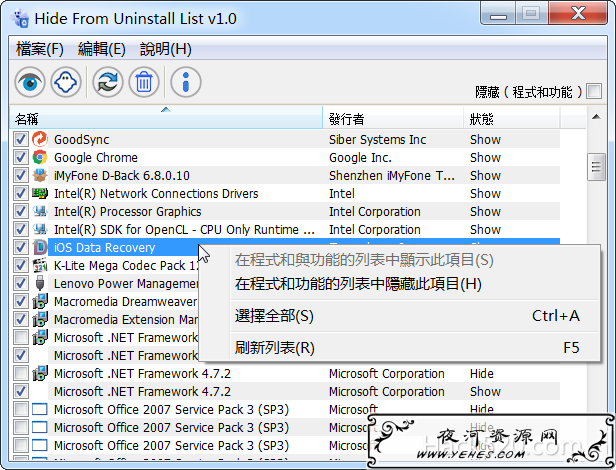Screen dimensions: 616x470
Task: Check the unchecked .NET Framework 4.7.2 Hide checkbox
Action: pyautogui.click(x=20, y=373)
